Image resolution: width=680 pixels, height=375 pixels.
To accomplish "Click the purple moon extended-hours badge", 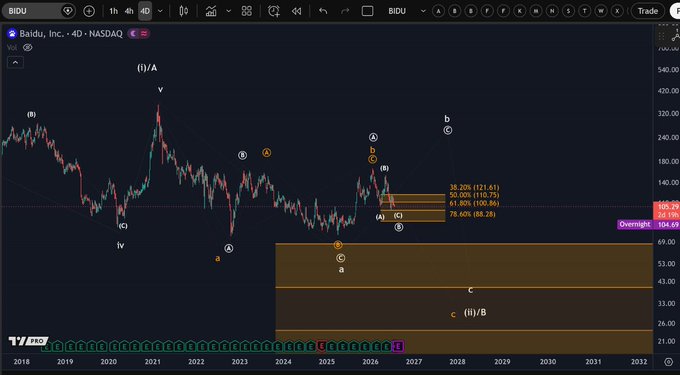I will tap(133, 34).
